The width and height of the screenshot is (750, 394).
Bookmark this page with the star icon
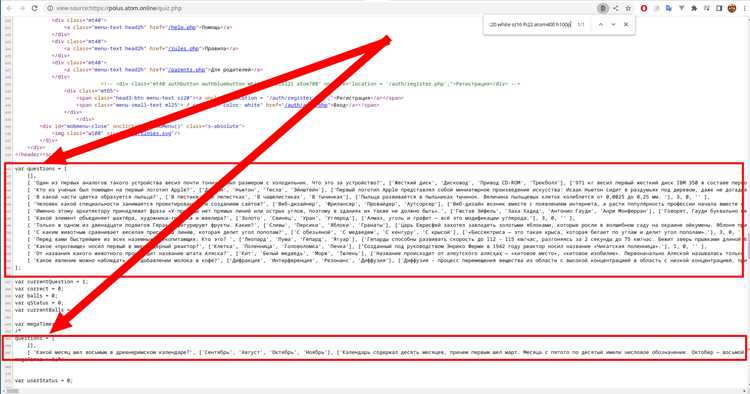tap(629, 8)
